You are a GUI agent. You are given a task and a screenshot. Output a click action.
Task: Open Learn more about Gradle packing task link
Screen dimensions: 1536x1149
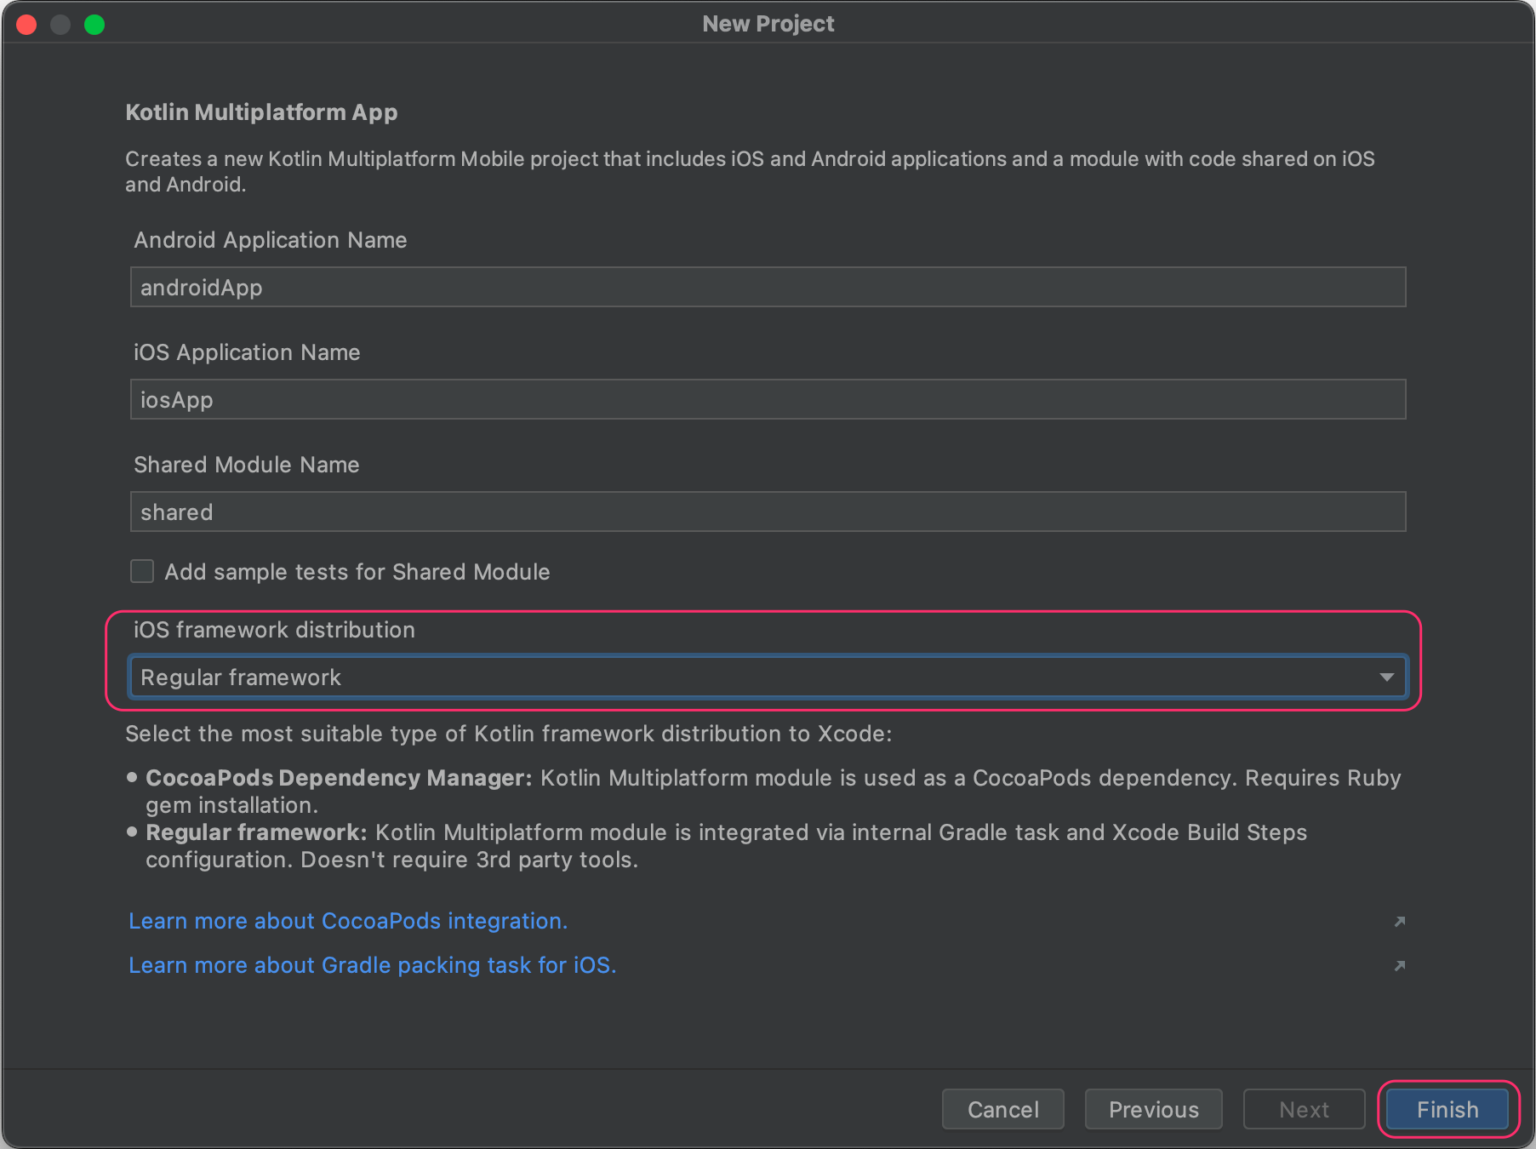[x=372, y=965]
